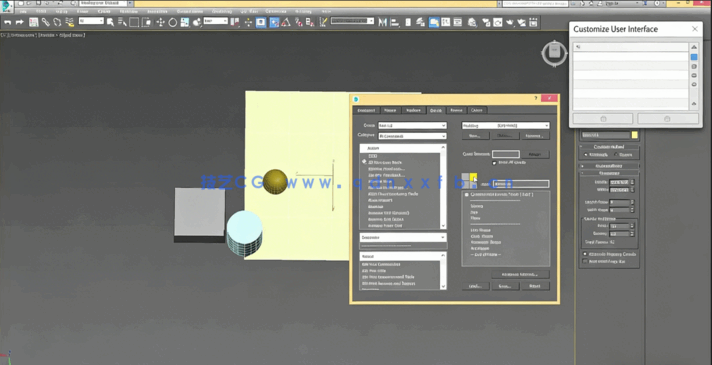Open the Curve Editor

coord(445,22)
